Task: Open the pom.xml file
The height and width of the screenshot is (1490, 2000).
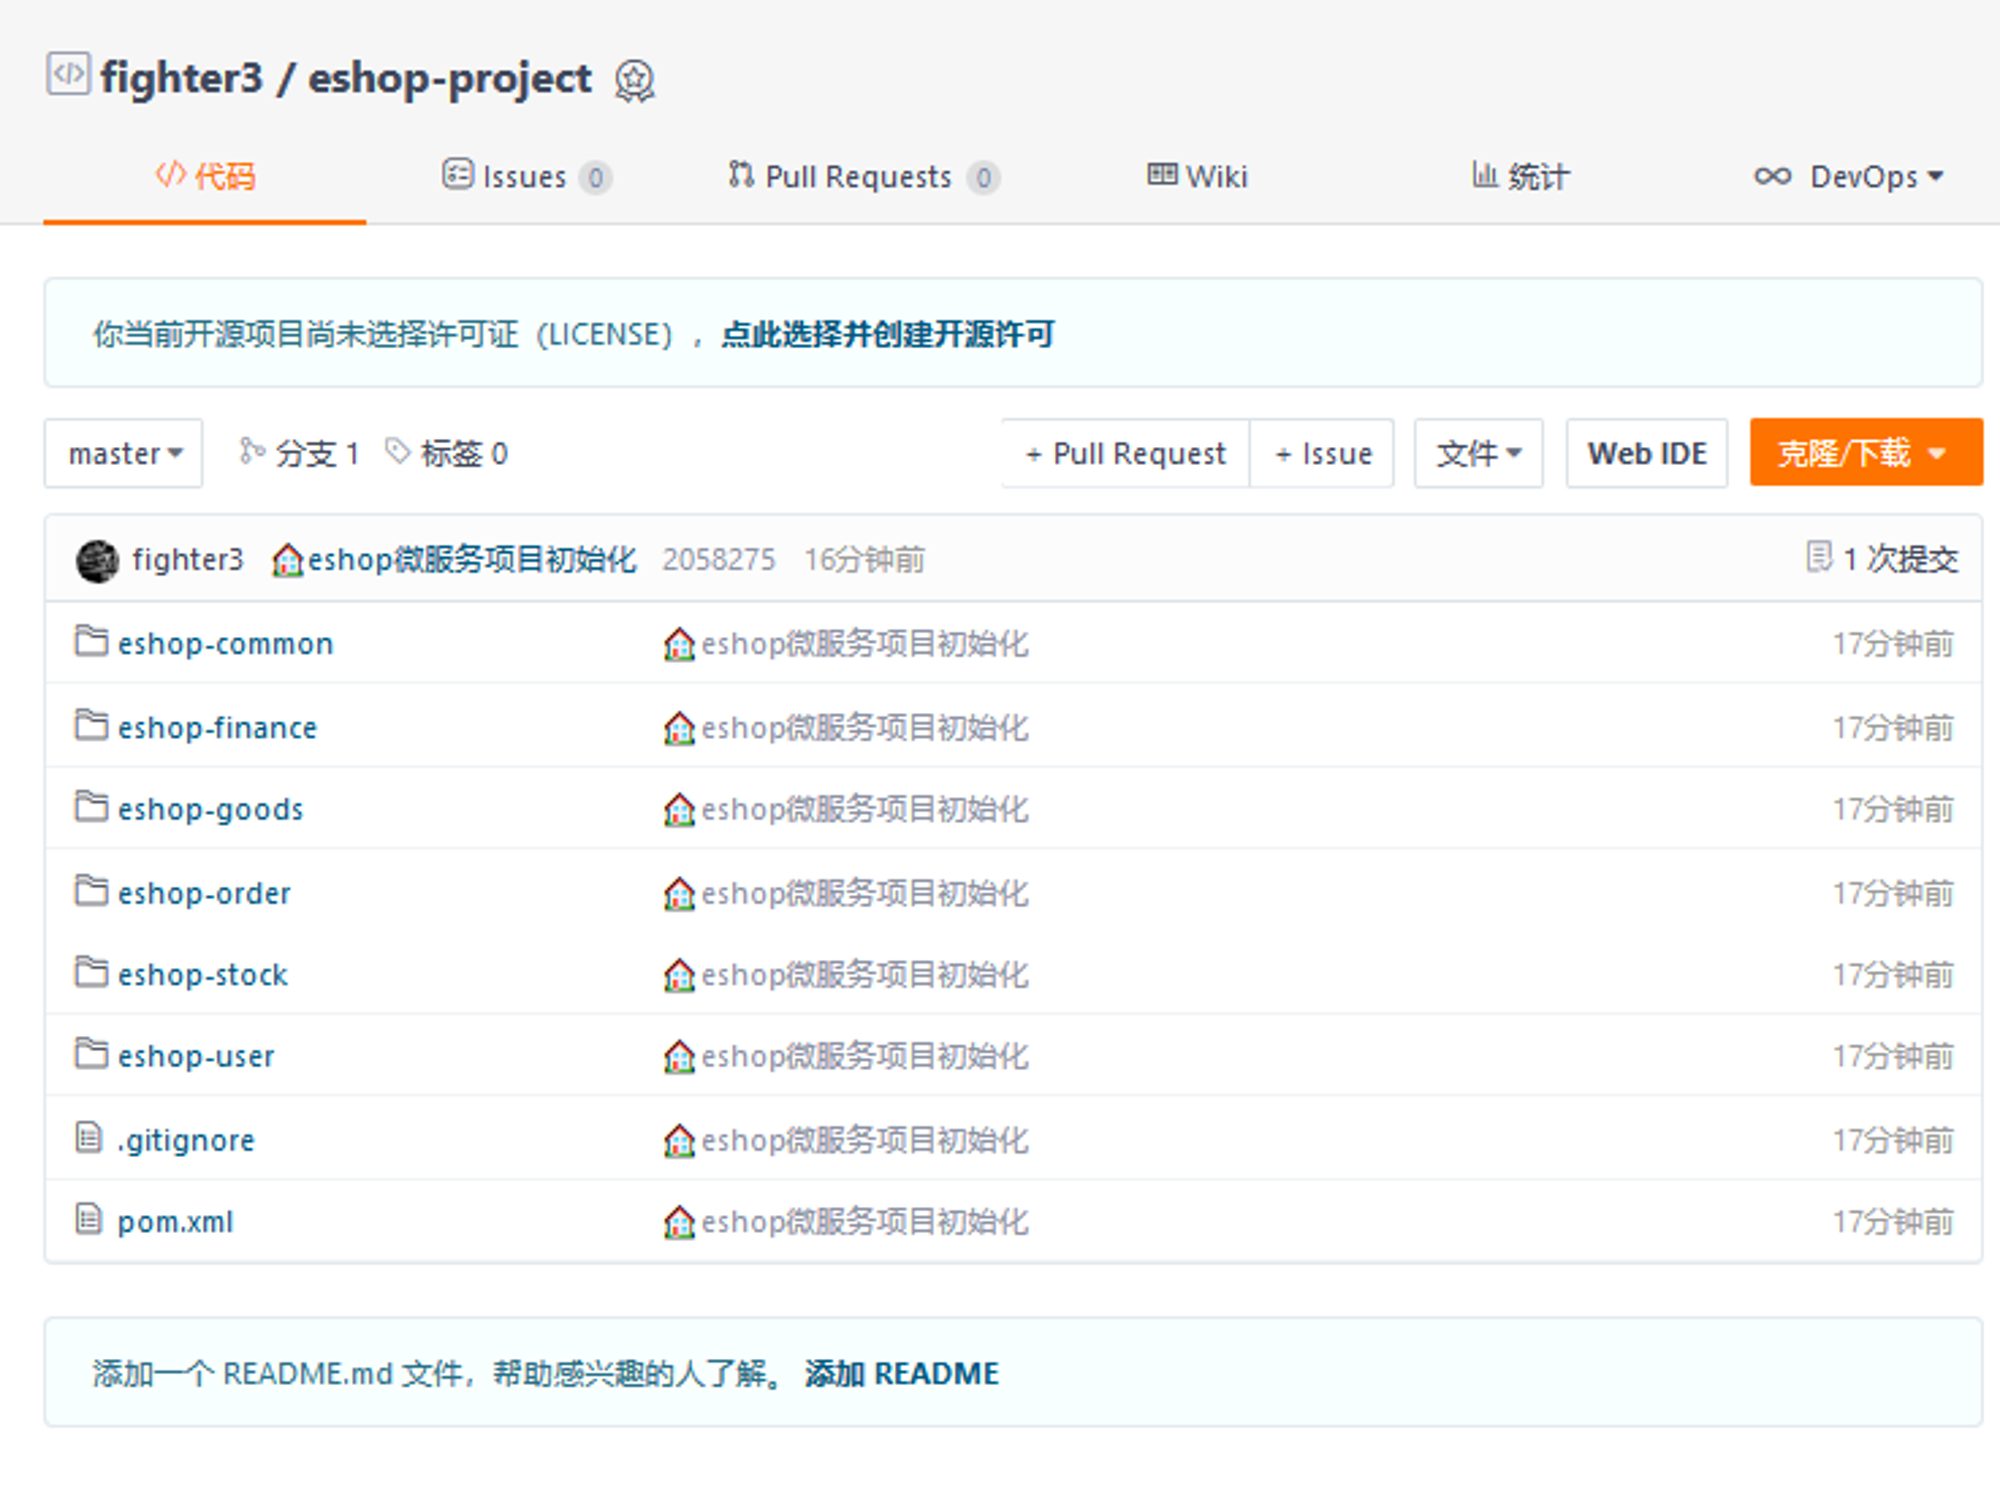Action: [x=175, y=1222]
